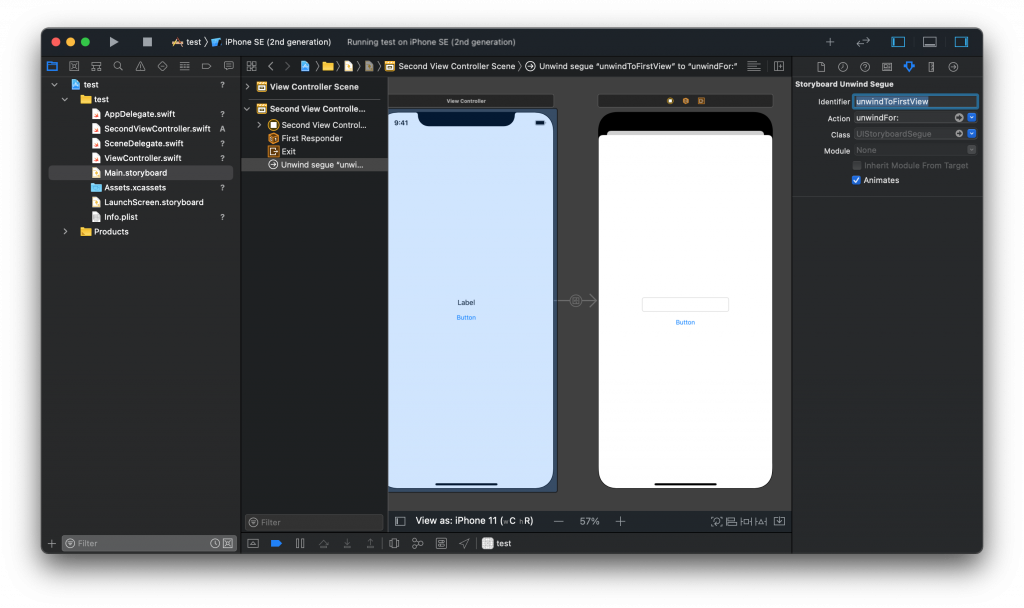Show the Attributes inspector
This screenshot has width=1024, height=608.
[909, 67]
